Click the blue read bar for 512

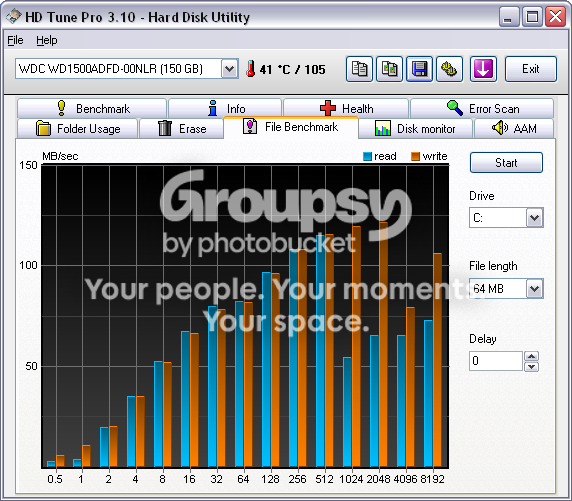[x=320, y=351]
